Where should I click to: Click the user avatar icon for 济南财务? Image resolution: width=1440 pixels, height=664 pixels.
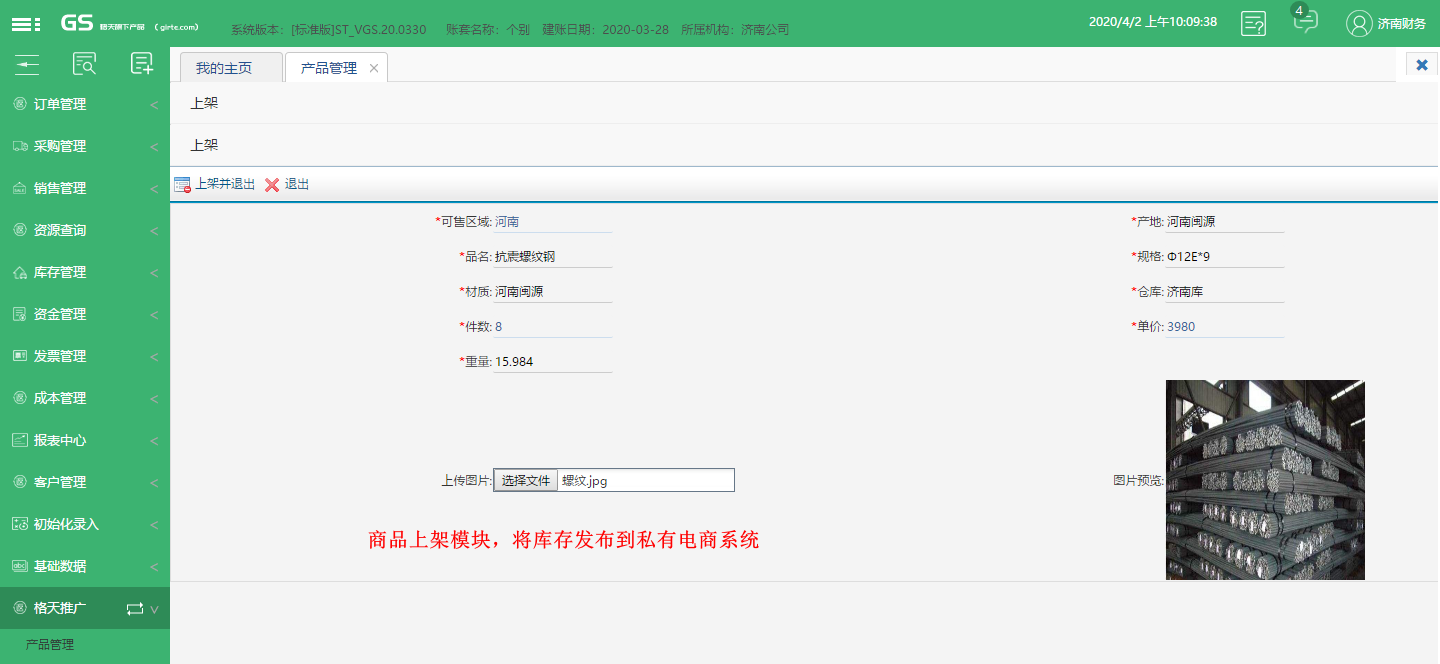click(1359, 23)
